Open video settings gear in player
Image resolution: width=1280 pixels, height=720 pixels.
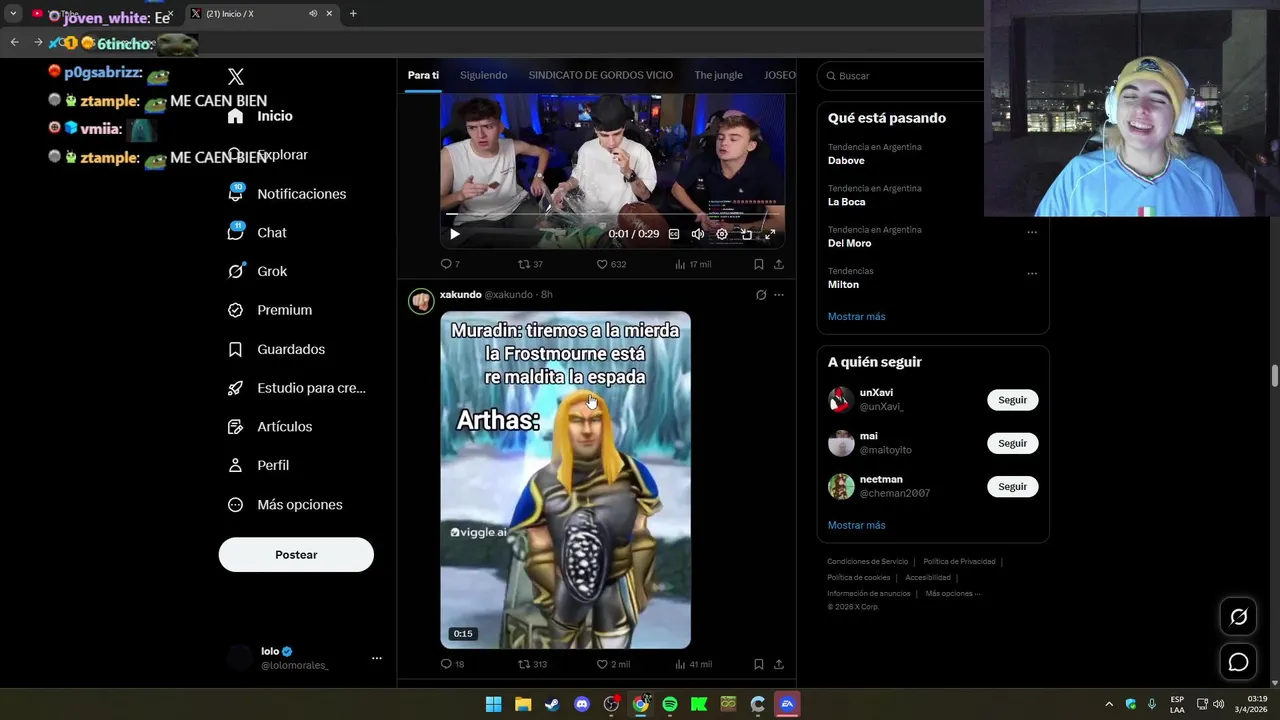722,234
